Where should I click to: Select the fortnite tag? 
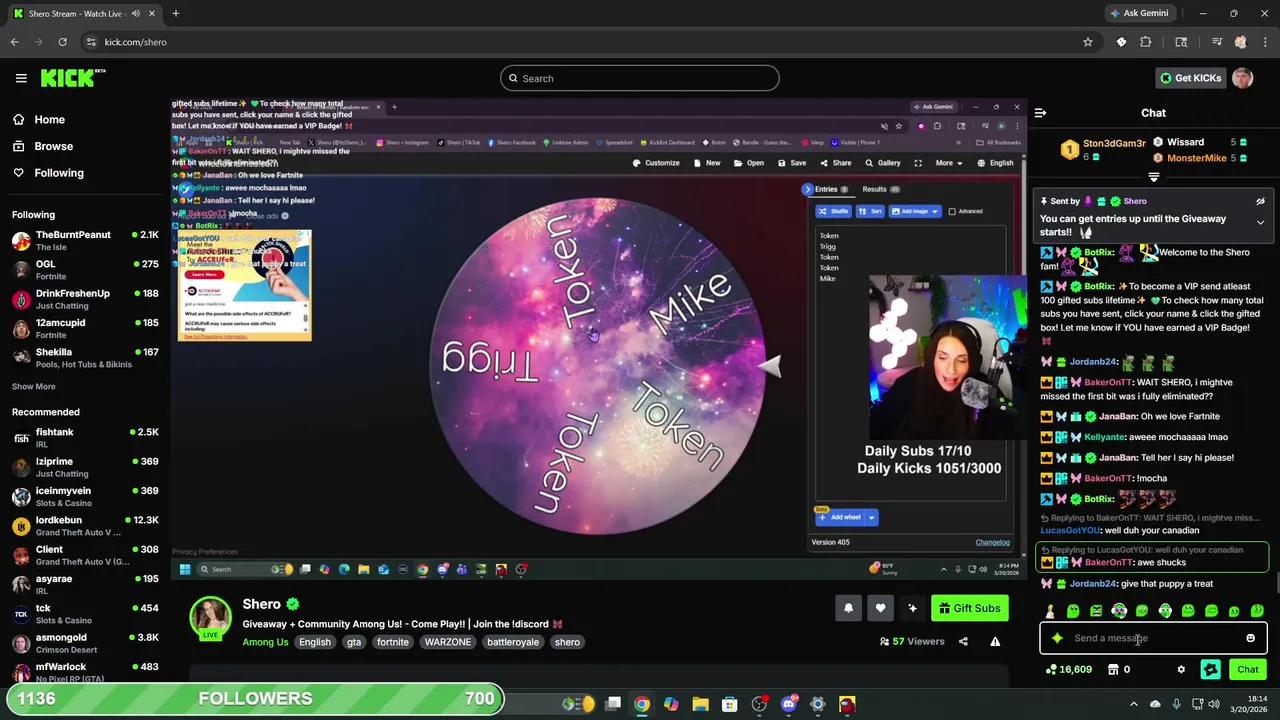392,642
